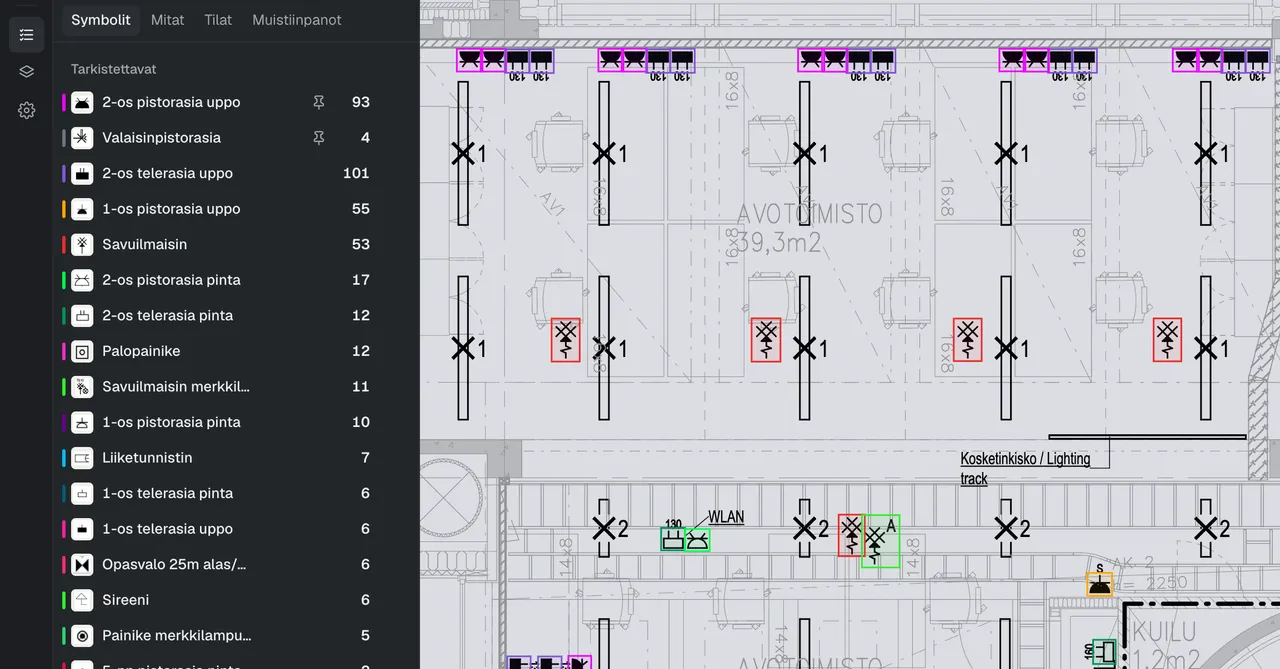Select the 2-os pistorasia pinta row
This screenshot has height=669, width=1280.
coord(216,280)
